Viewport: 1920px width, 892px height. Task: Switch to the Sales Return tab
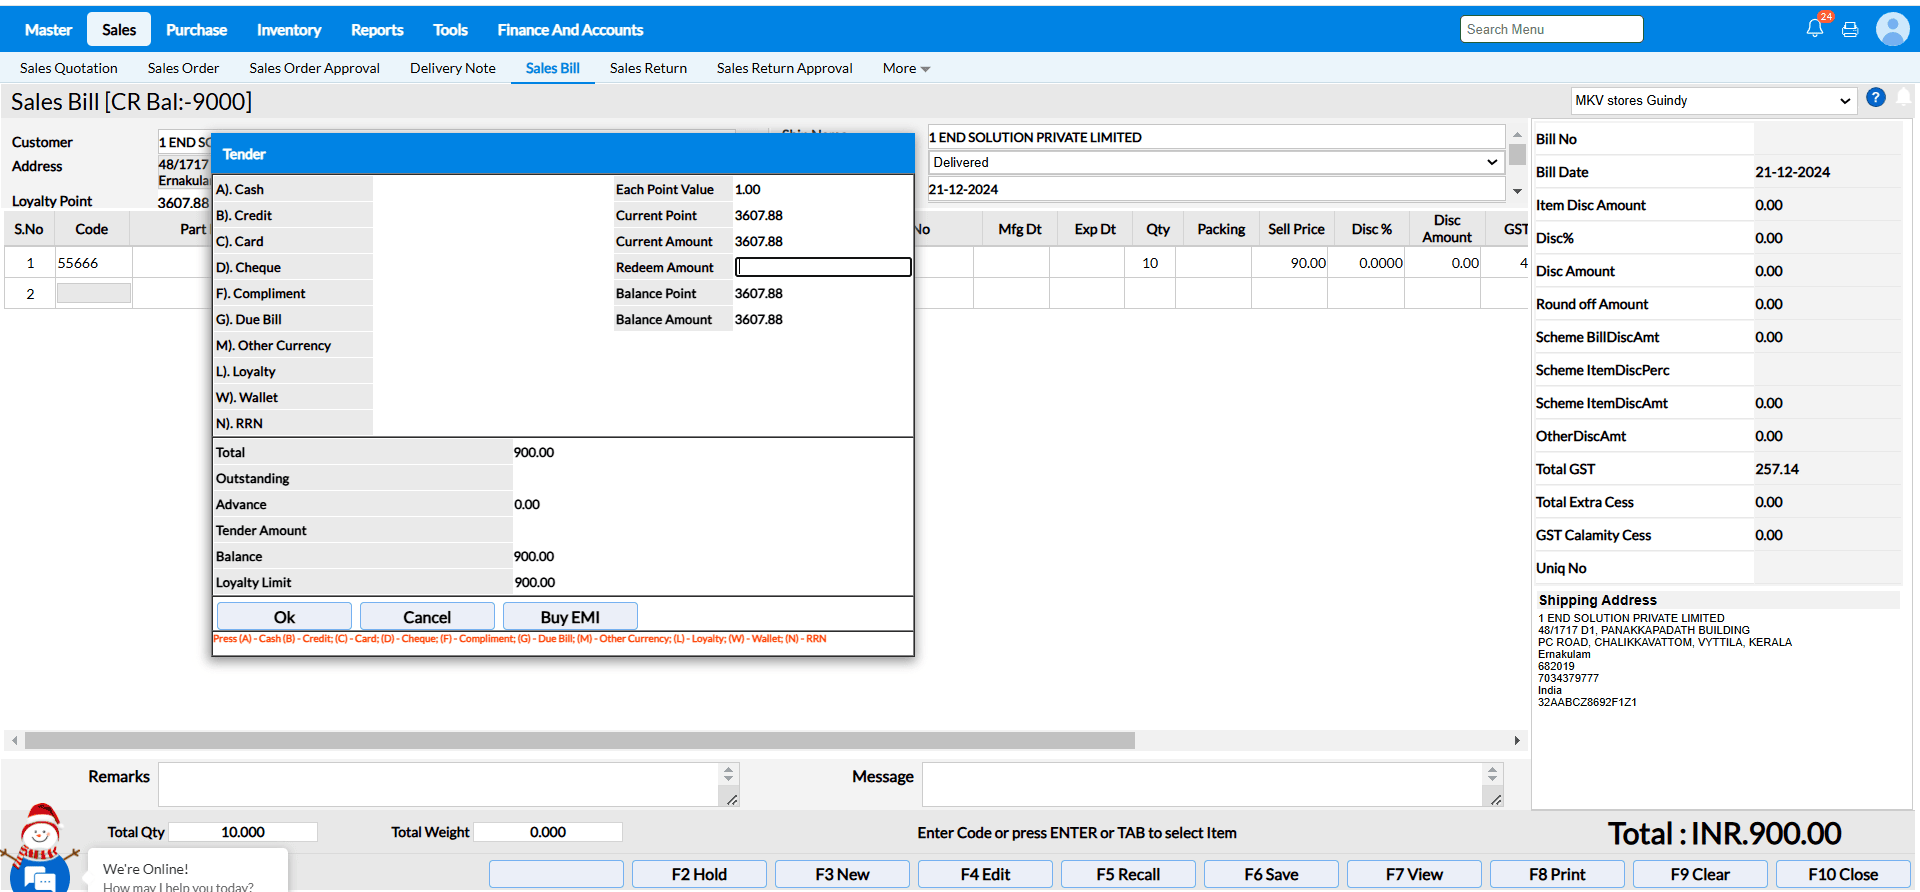[x=648, y=68]
